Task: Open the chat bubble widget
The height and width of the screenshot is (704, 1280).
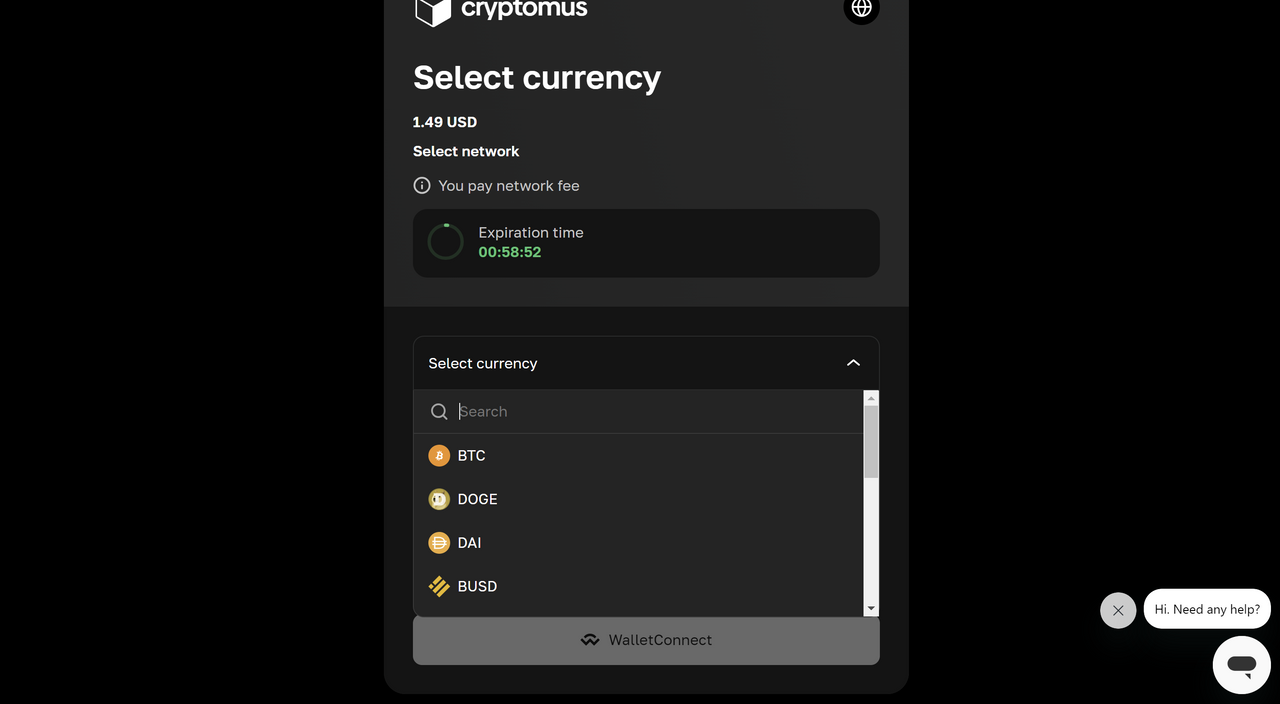Action: coord(1242,665)
